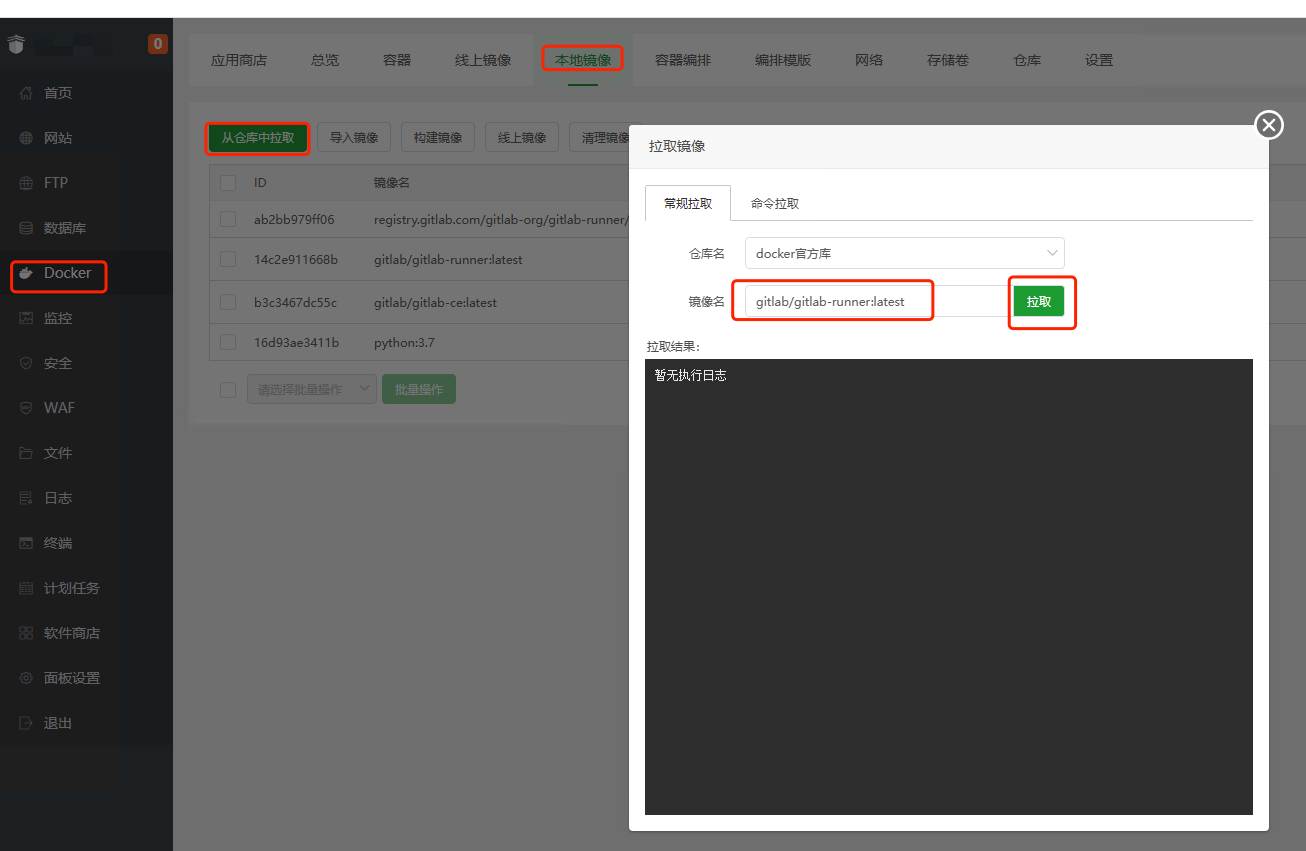
Task: Click the gitlab/gitlab-ce:latest image name
Action: coord(435,302)
